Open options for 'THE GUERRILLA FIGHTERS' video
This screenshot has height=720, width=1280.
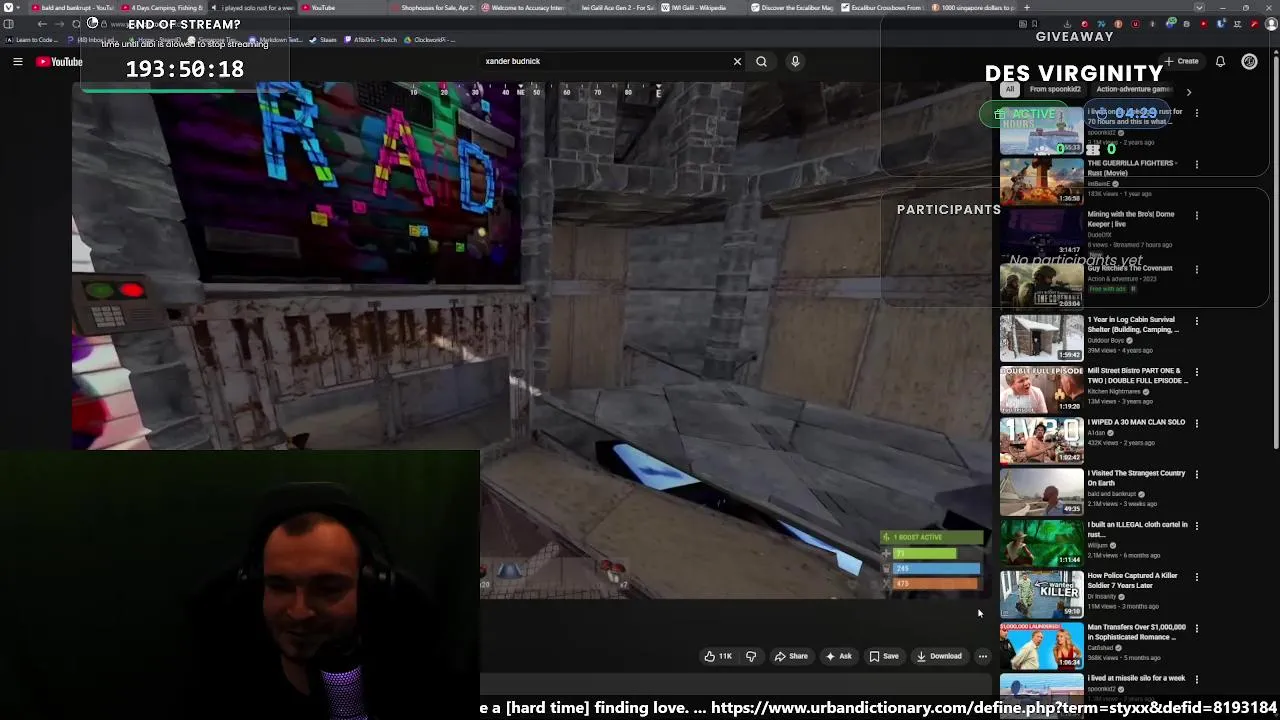click(1197, 164)
